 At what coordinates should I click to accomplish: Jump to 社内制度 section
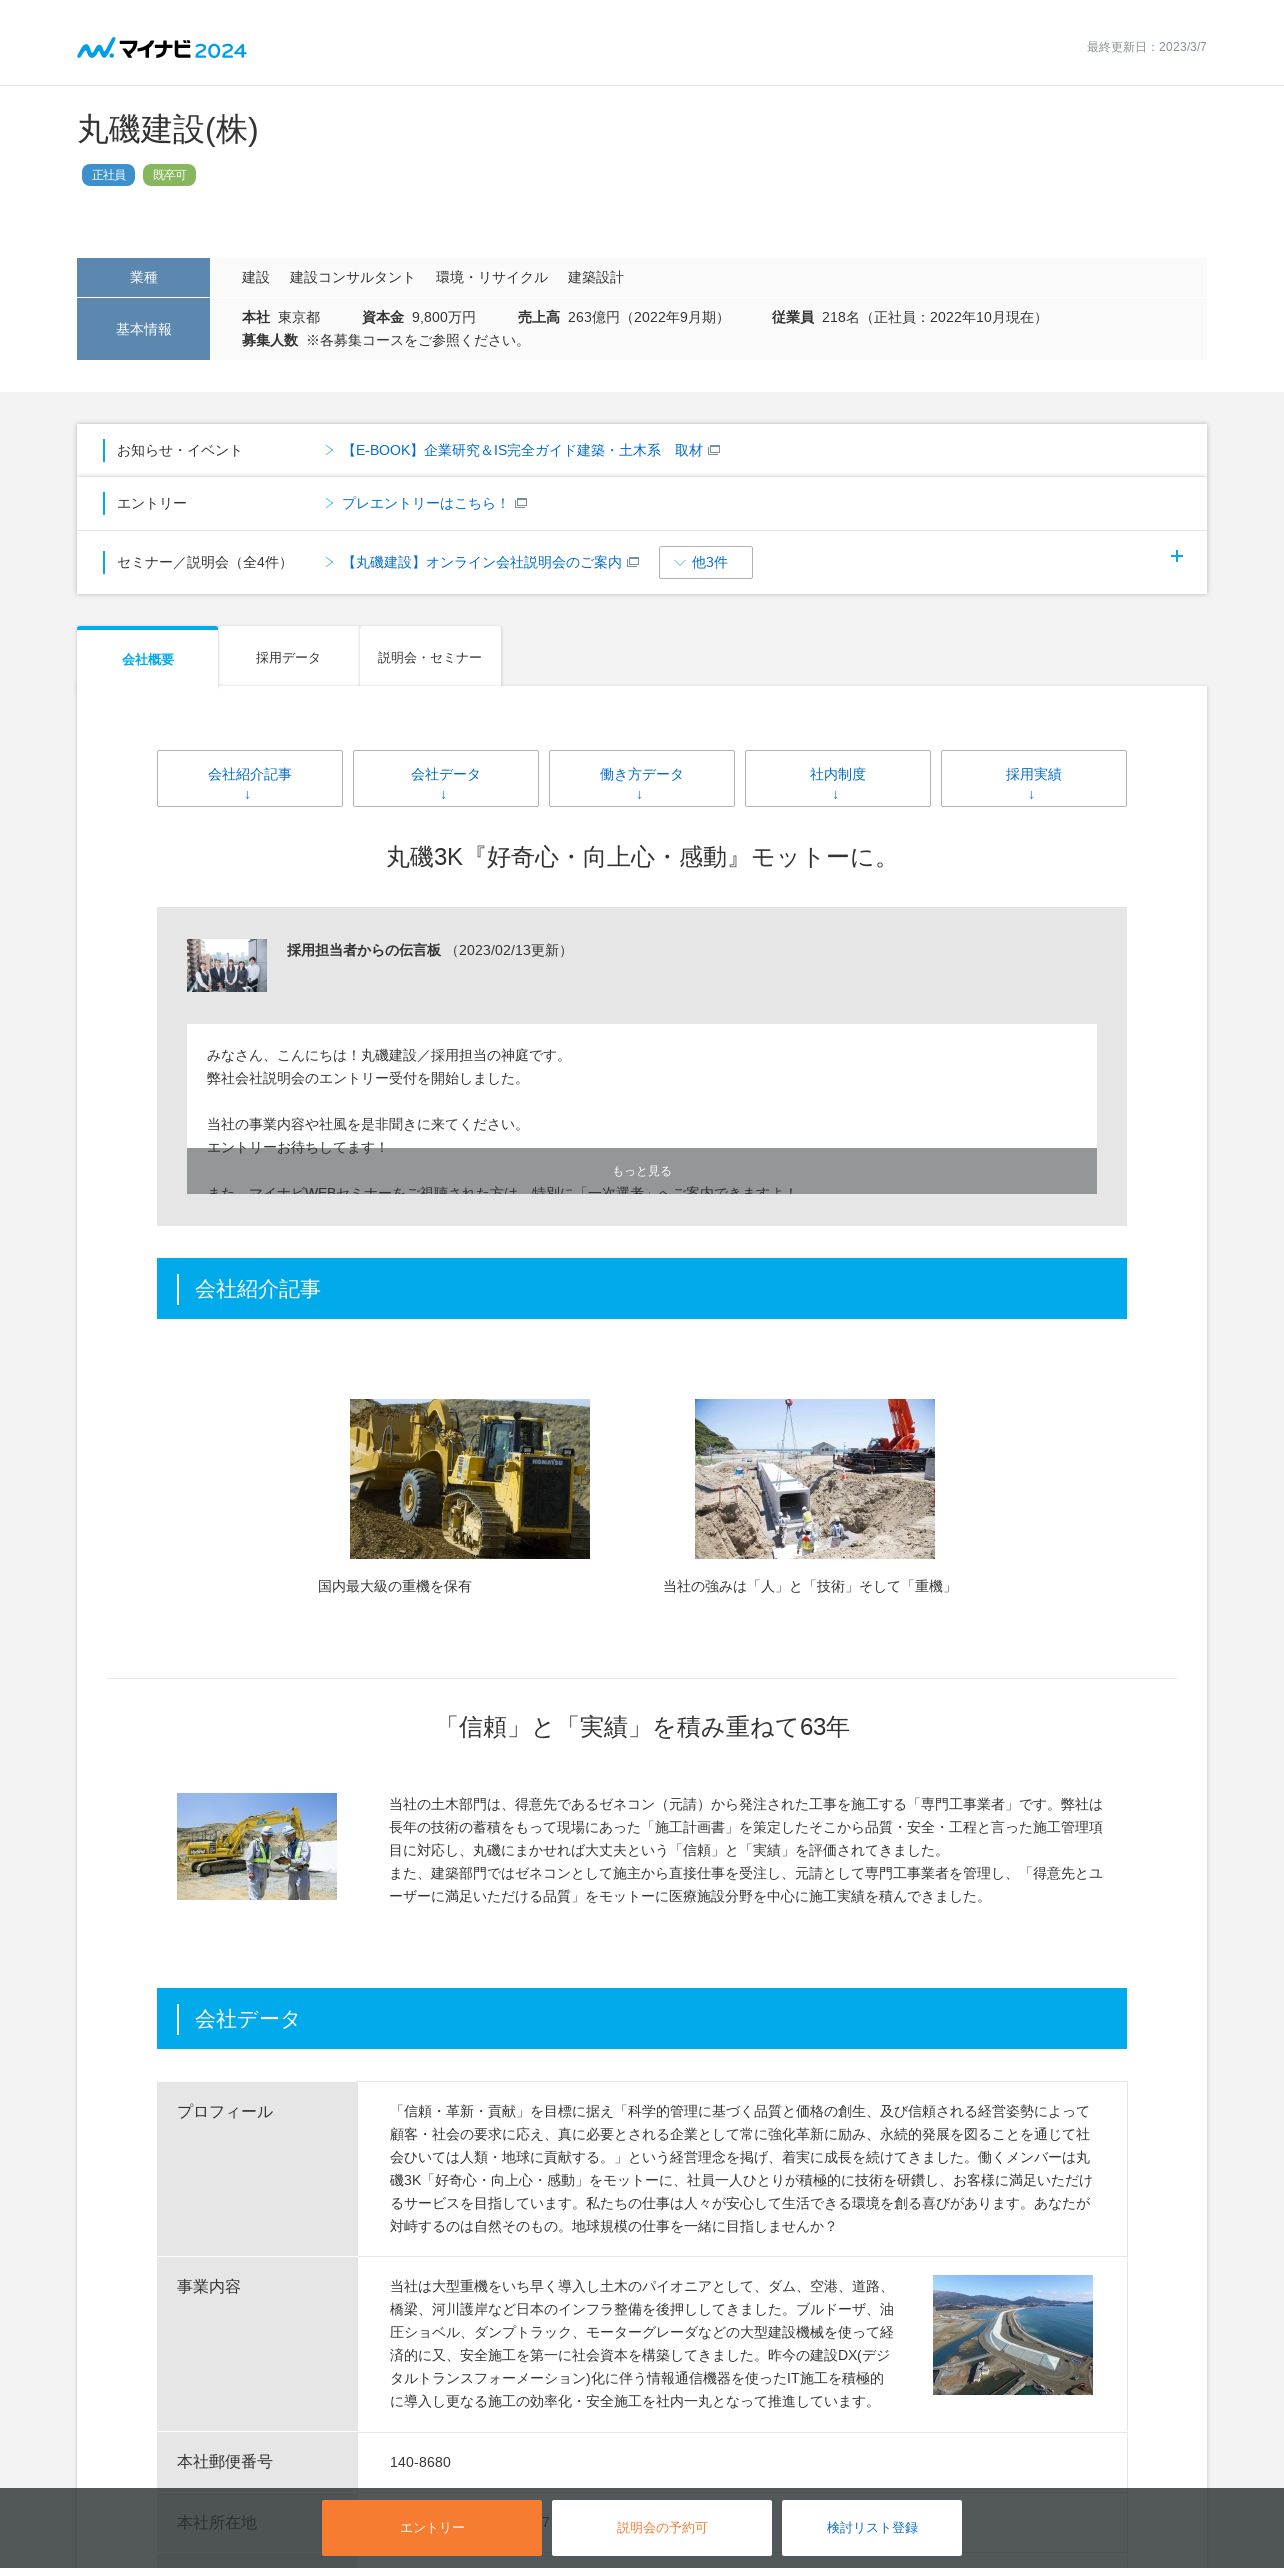[x=838, y=778]
